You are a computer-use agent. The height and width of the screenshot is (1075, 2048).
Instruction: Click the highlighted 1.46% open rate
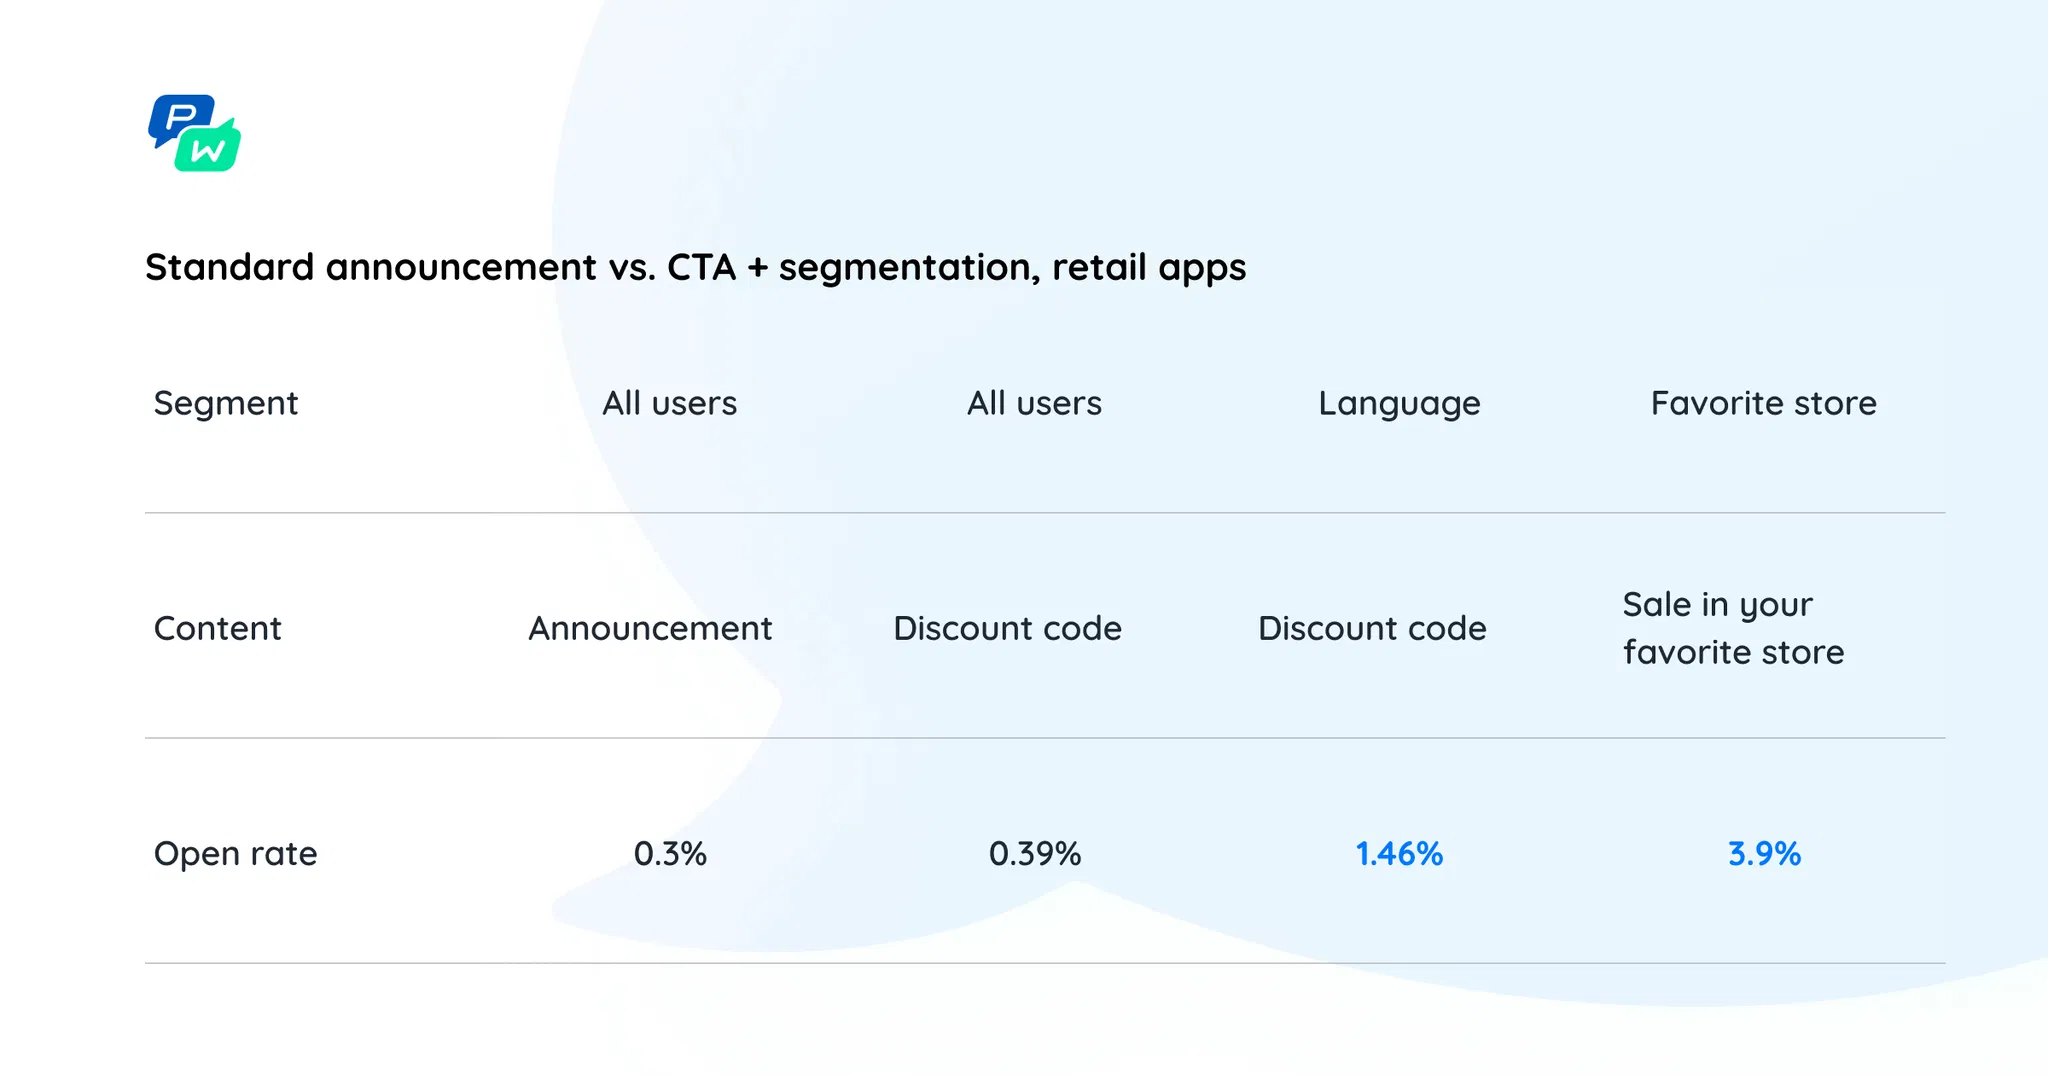point(1399,854)
